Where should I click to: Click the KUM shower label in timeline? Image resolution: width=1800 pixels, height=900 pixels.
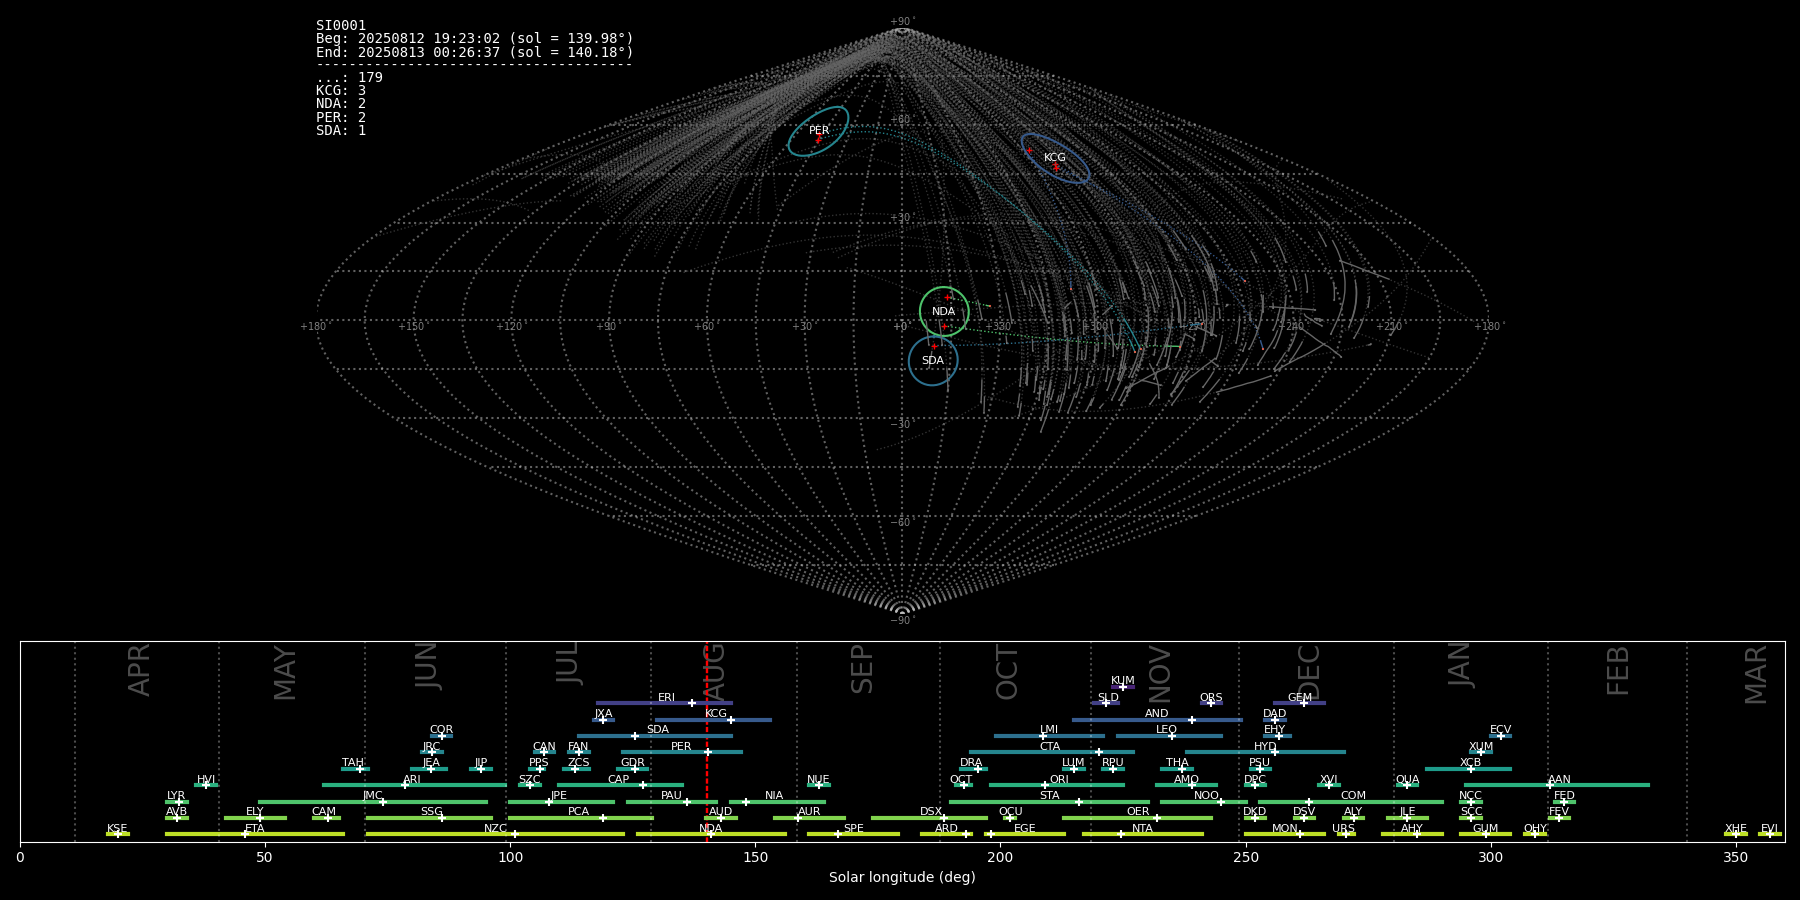(x=1123, y=681)
